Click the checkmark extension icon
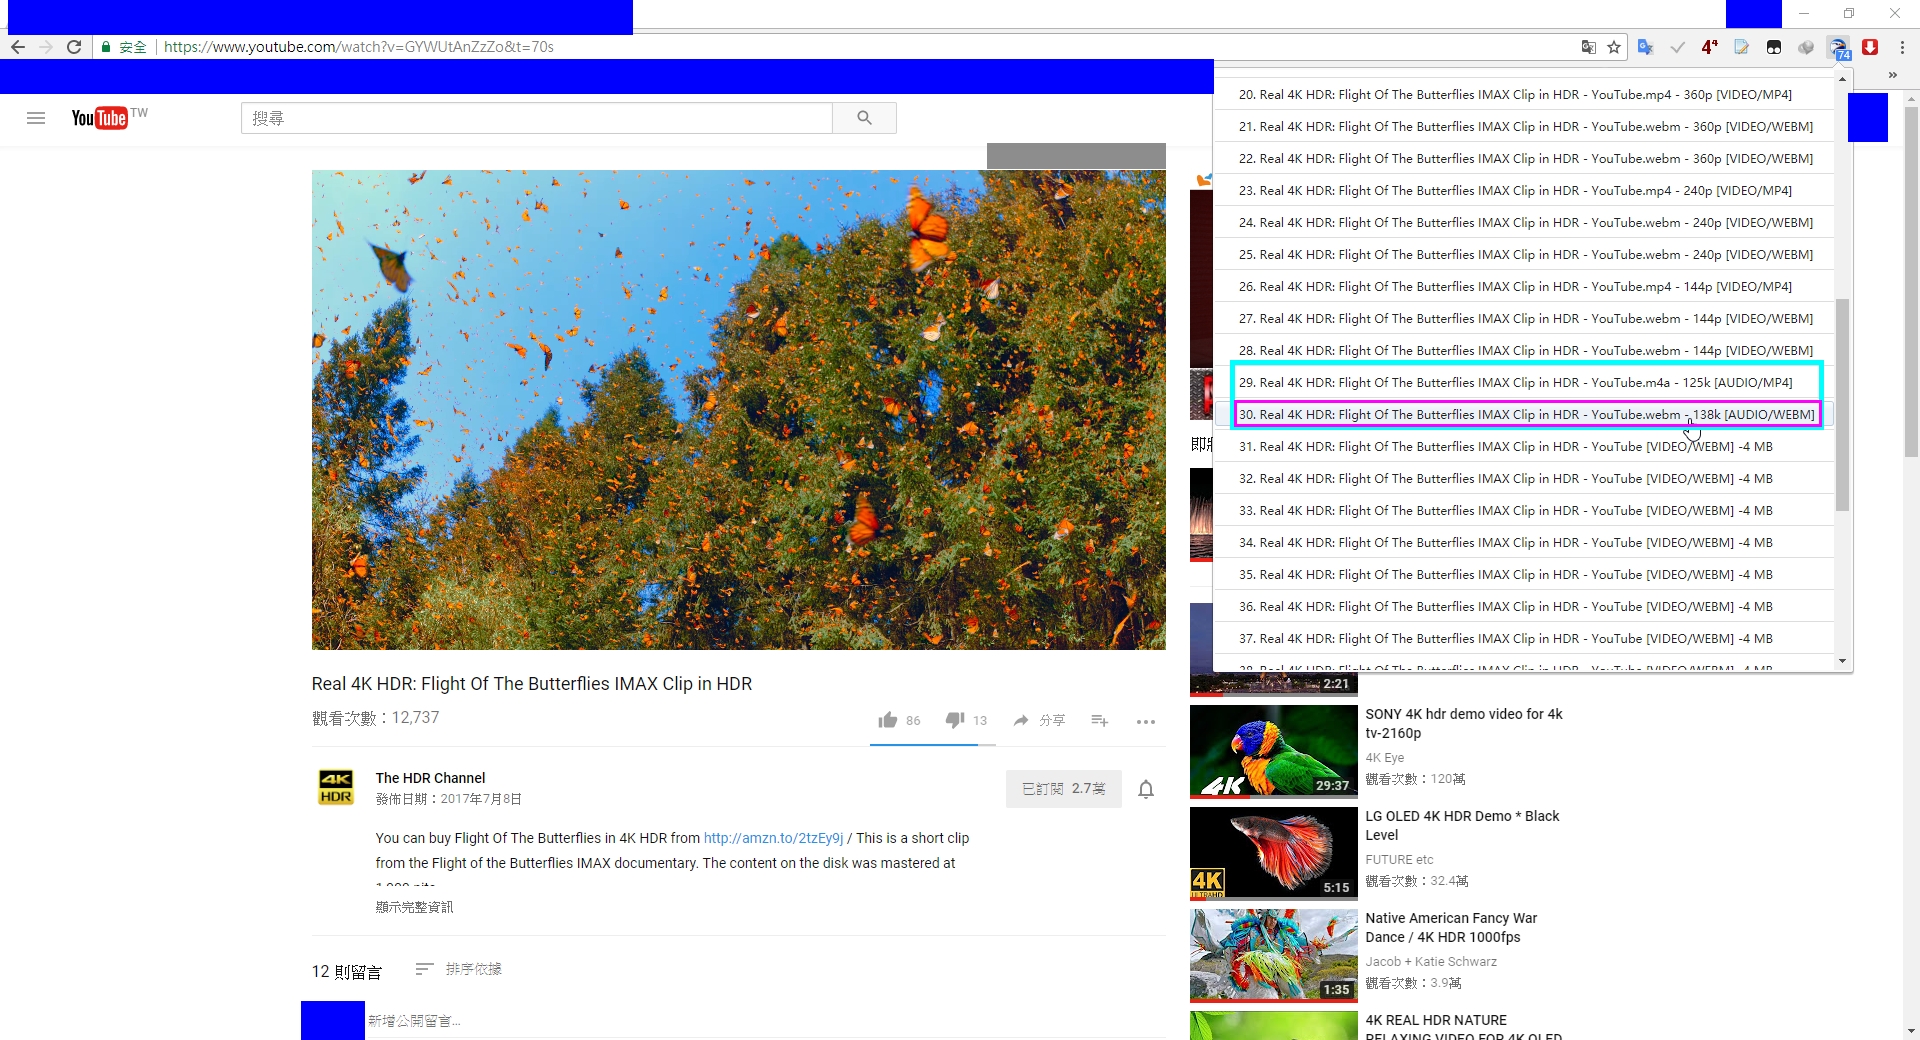1920x1040 pixels. pos(1678,47)
